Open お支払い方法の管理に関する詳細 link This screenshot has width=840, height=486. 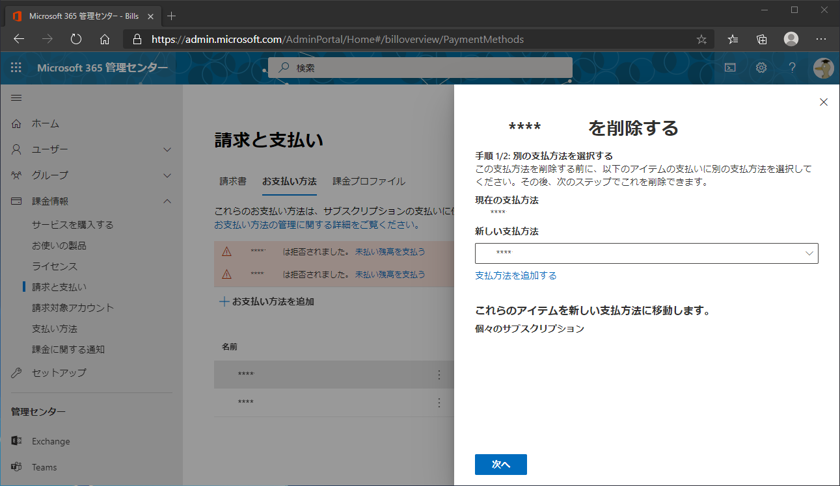click(x=317, y=225)
